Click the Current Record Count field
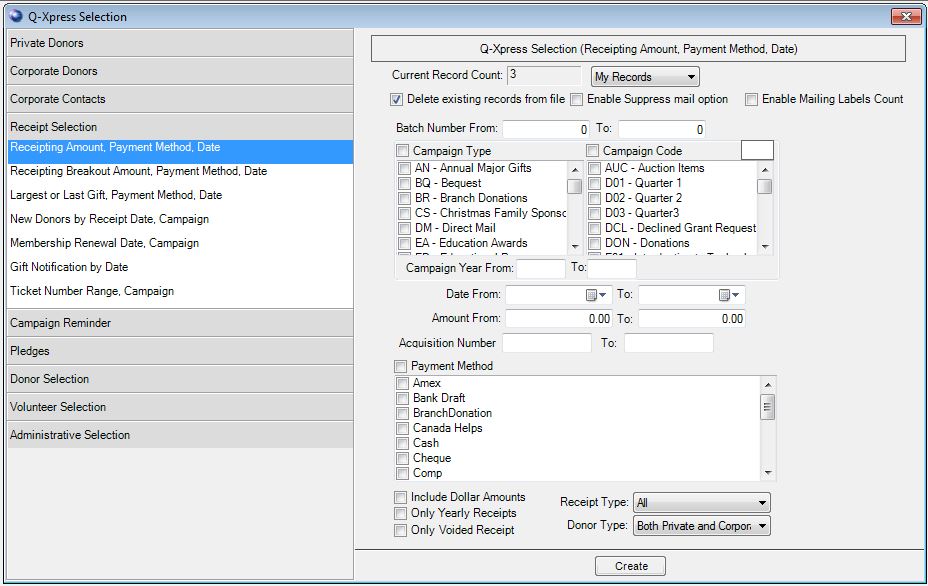The image size is (928, 586). (544, 75)
